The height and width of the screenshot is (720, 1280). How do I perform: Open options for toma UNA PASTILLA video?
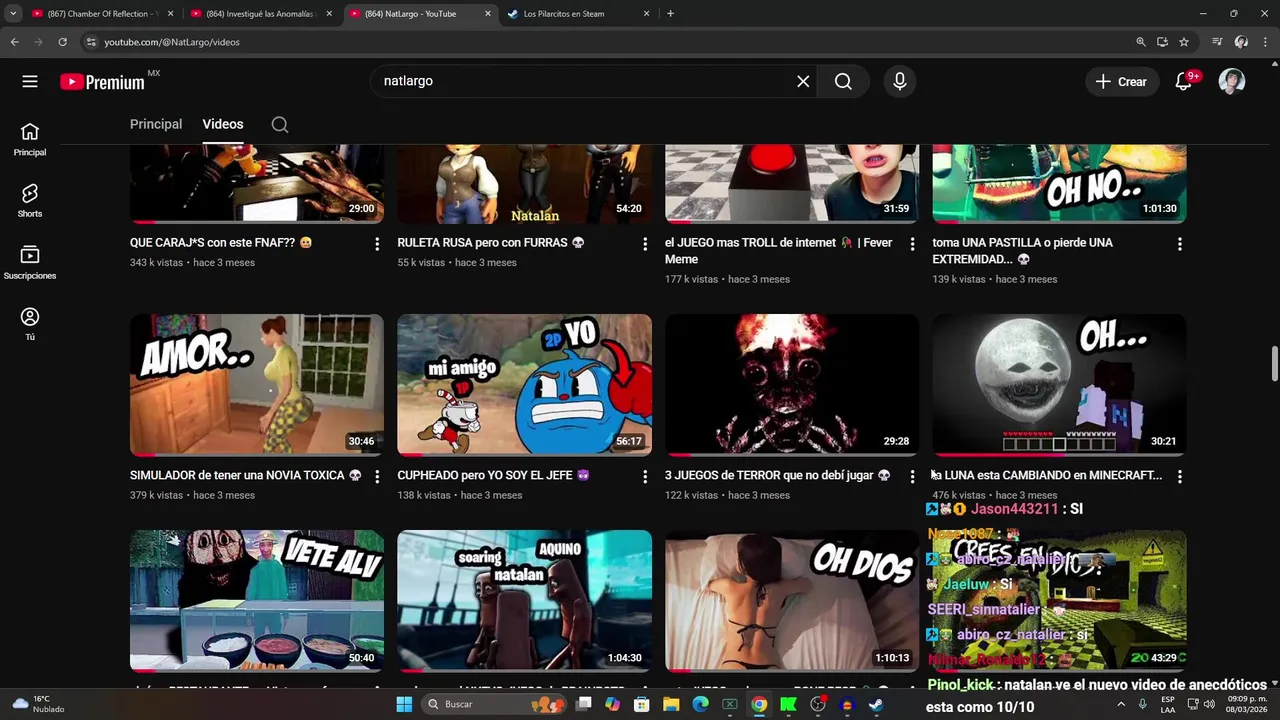[1180, 244]
